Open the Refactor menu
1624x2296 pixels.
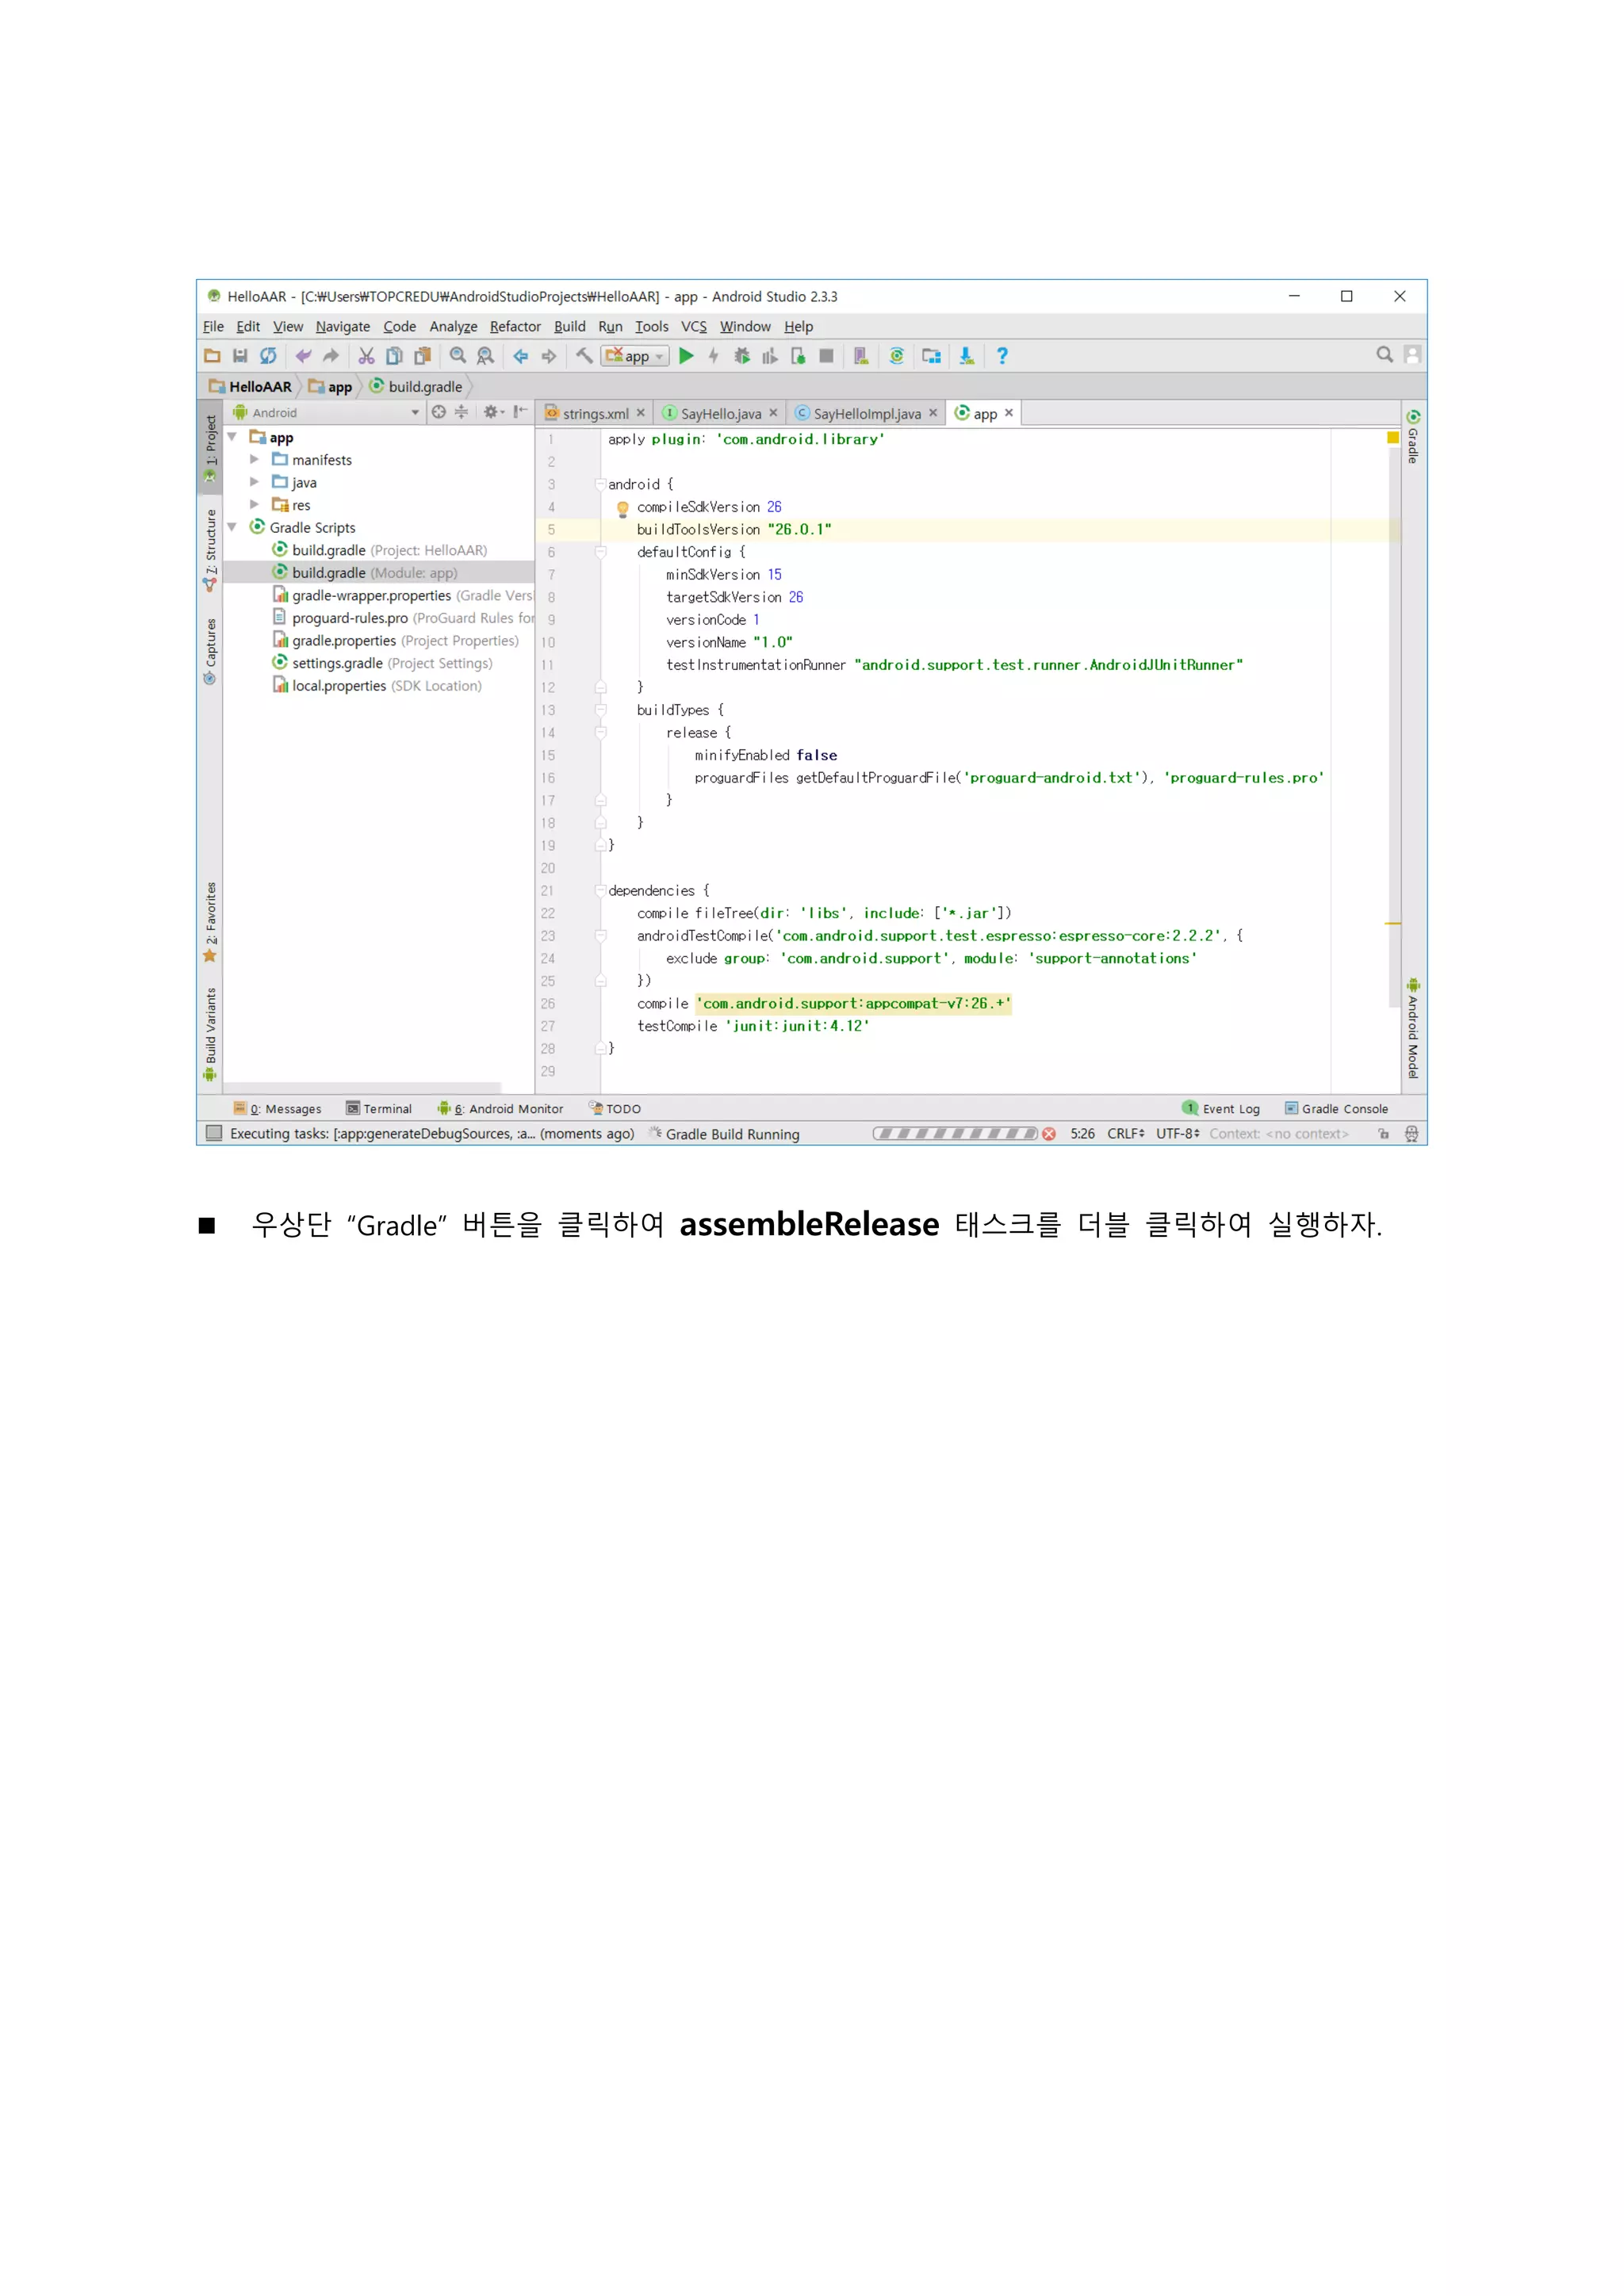pos(515,327)
